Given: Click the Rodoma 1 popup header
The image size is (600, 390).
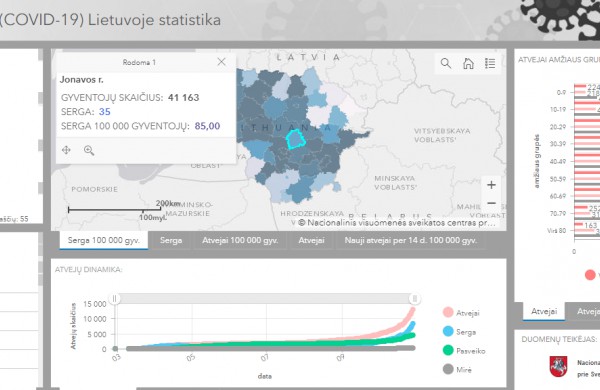Looking at the screenshot, I should click(139, 62).
